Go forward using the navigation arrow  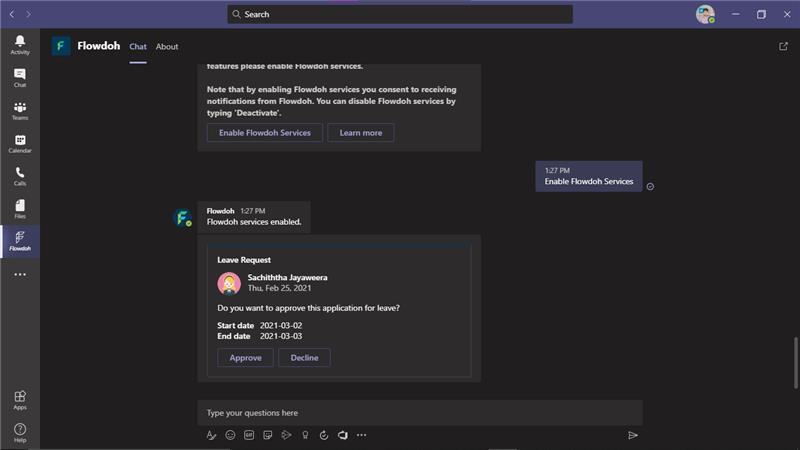[x=28, y=14]
